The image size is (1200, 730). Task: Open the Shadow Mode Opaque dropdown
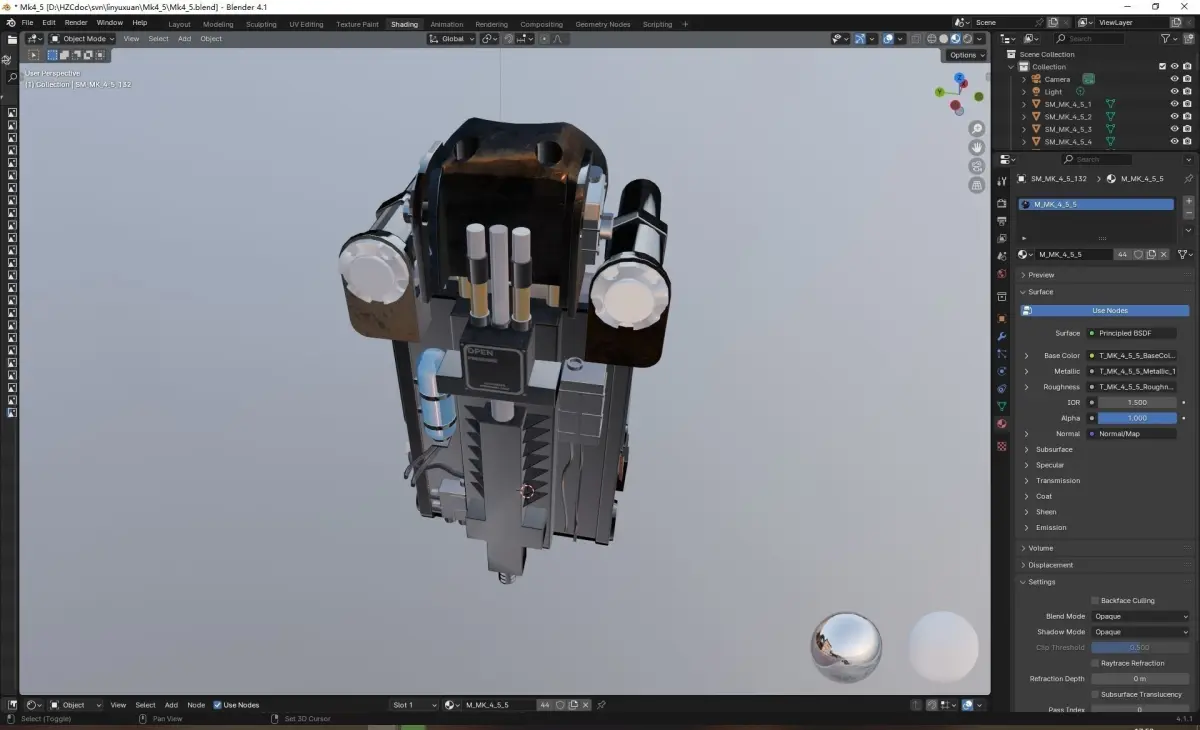click(x=1140, y=632)
